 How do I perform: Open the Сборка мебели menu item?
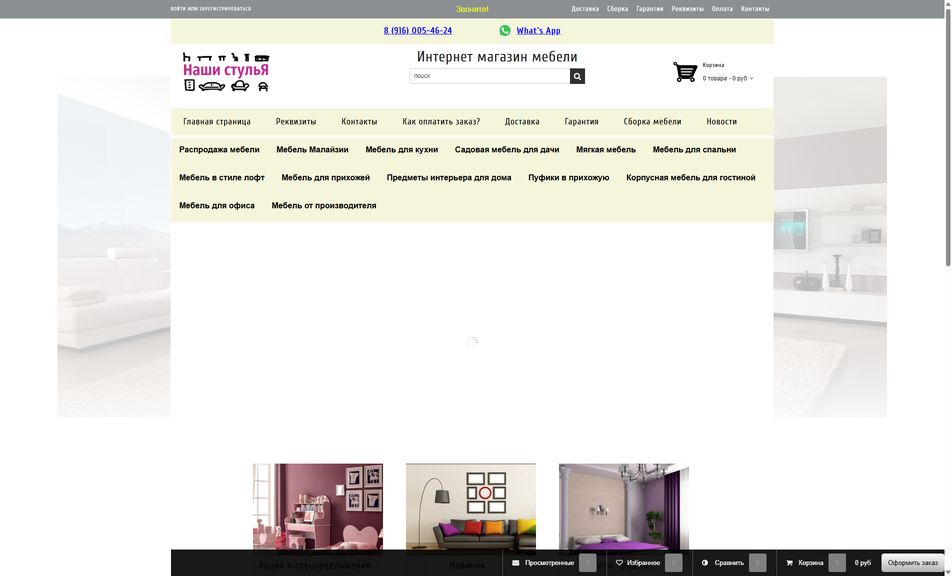[x=652, y=121]
